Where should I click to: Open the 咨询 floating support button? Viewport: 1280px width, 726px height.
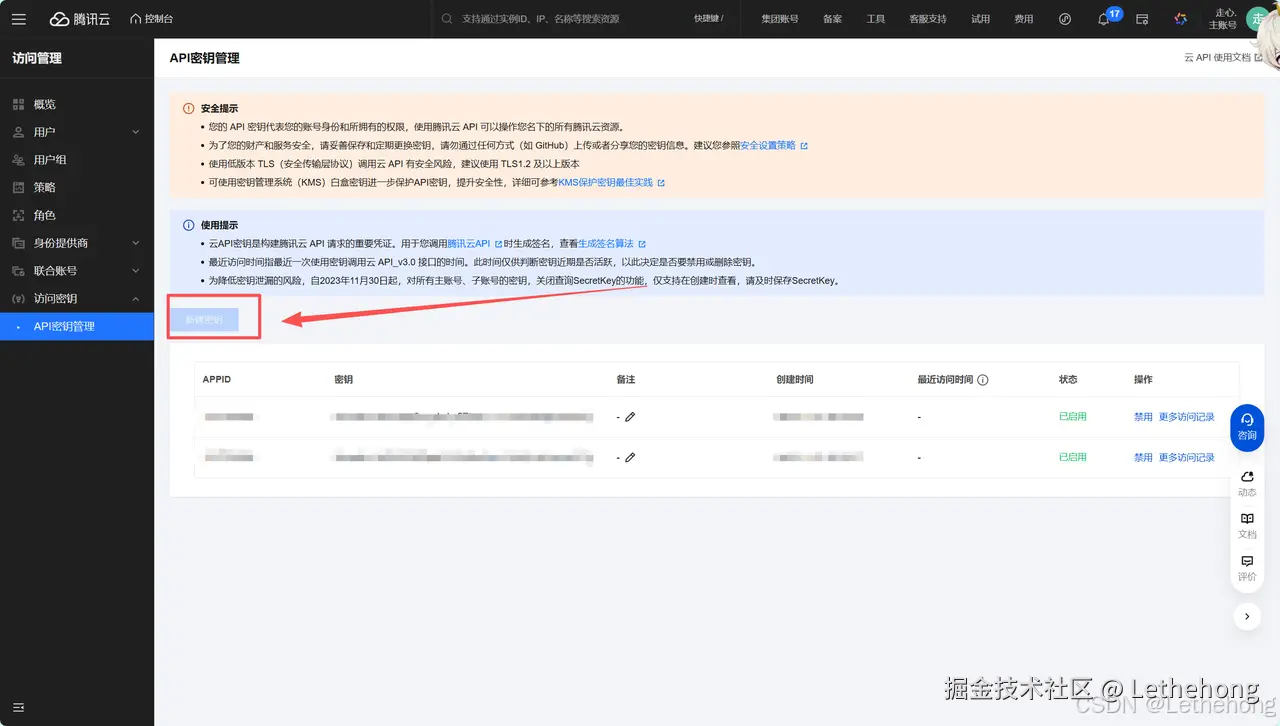1247,427
